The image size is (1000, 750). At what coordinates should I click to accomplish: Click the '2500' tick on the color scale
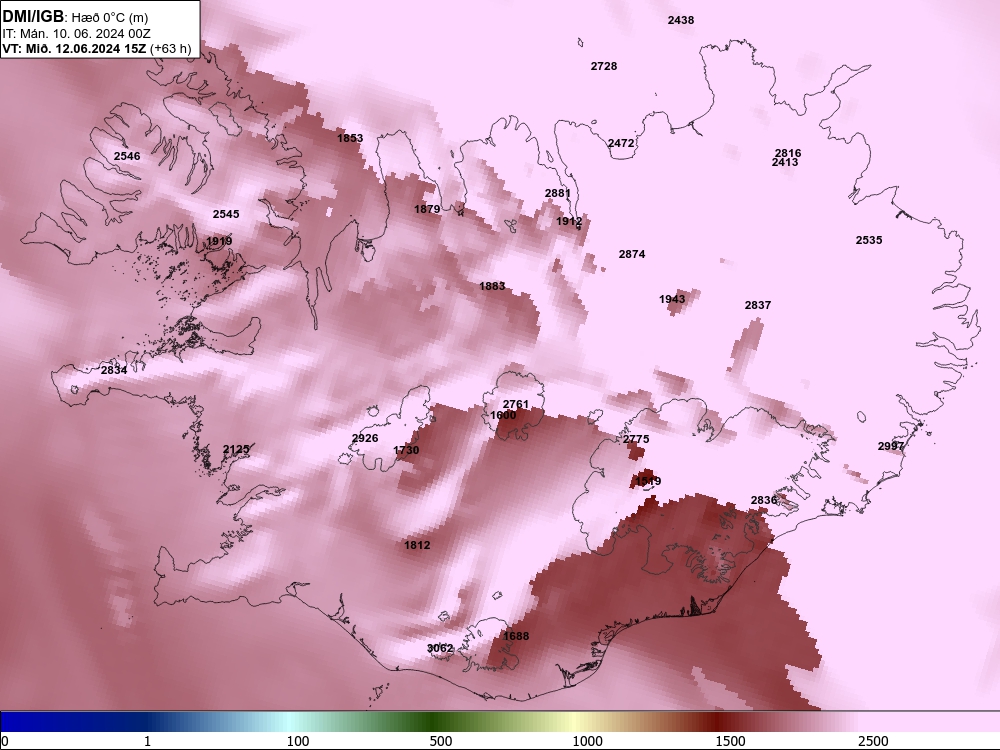873,741
